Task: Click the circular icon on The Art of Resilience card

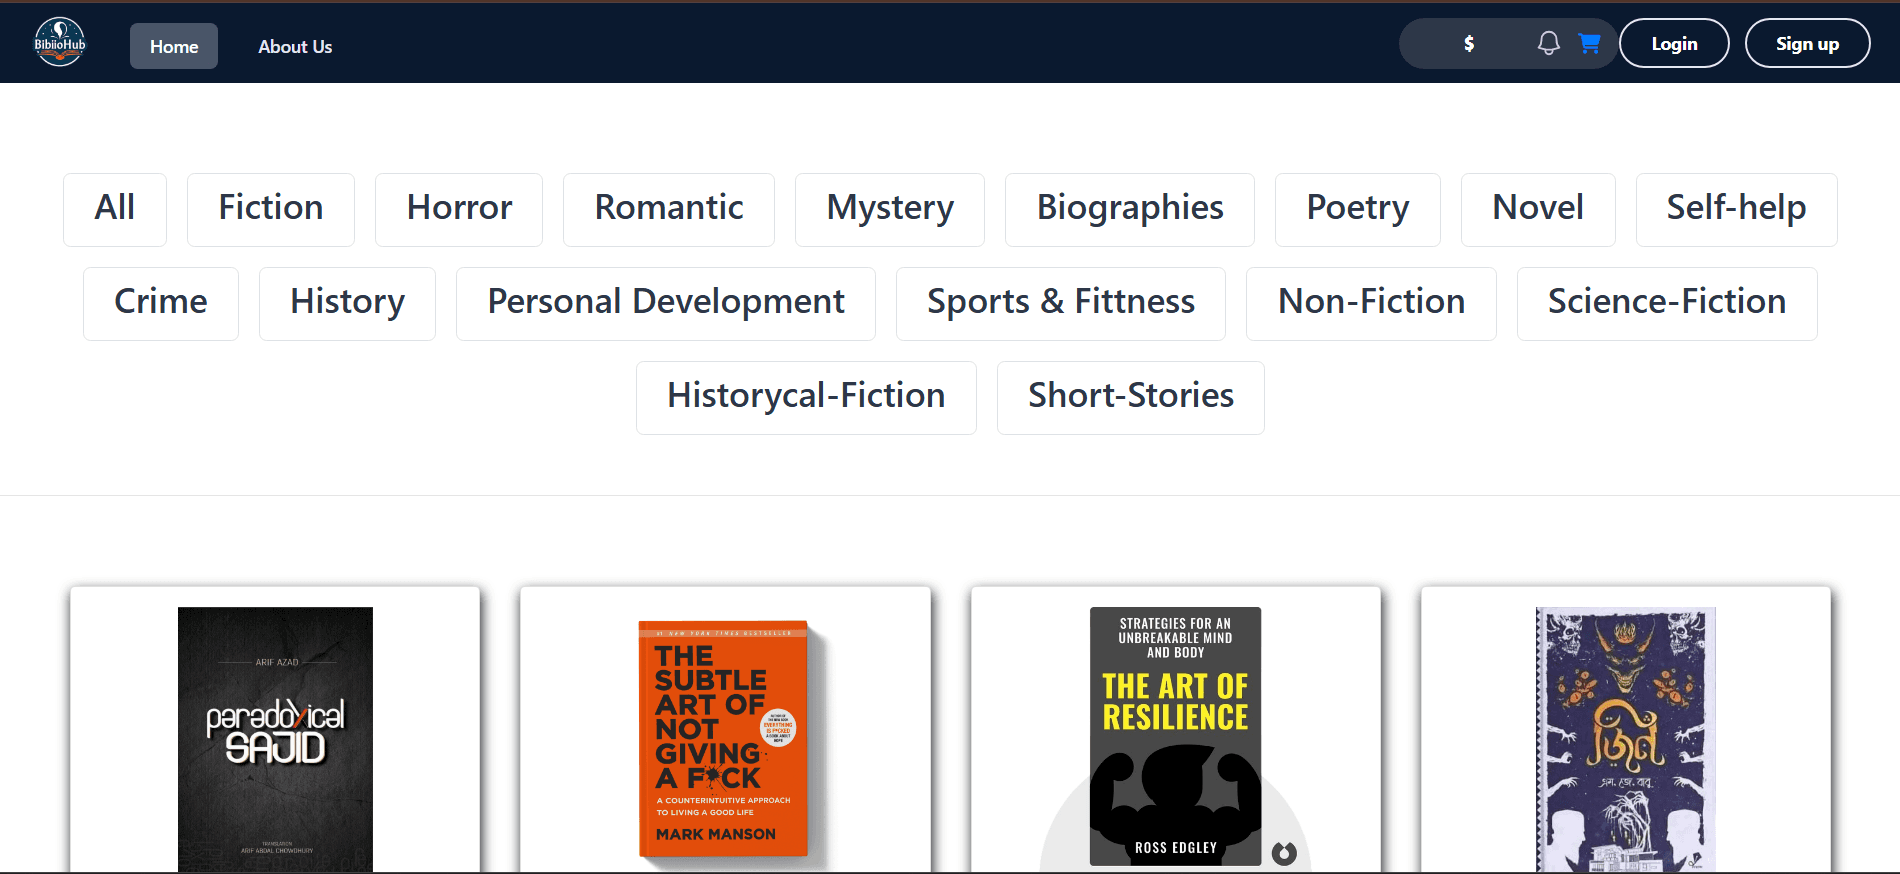Action: tap(1284, 854)
